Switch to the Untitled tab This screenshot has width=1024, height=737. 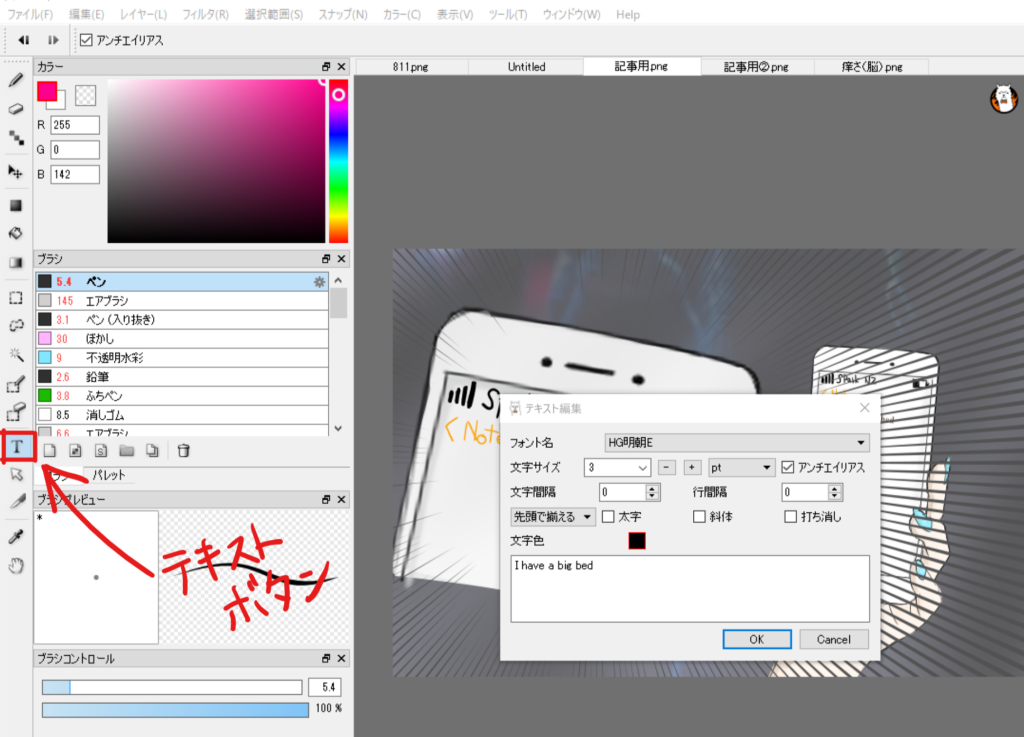click(x=526, y=67)
